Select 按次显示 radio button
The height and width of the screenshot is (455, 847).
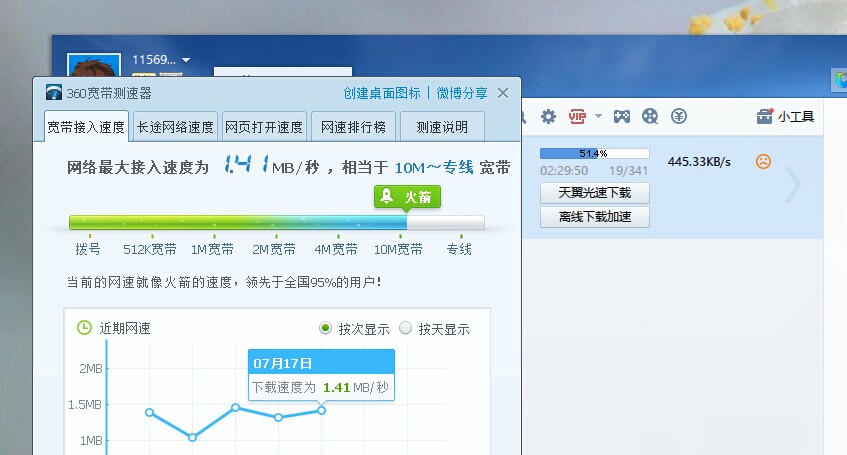click(x=325, y=328)
